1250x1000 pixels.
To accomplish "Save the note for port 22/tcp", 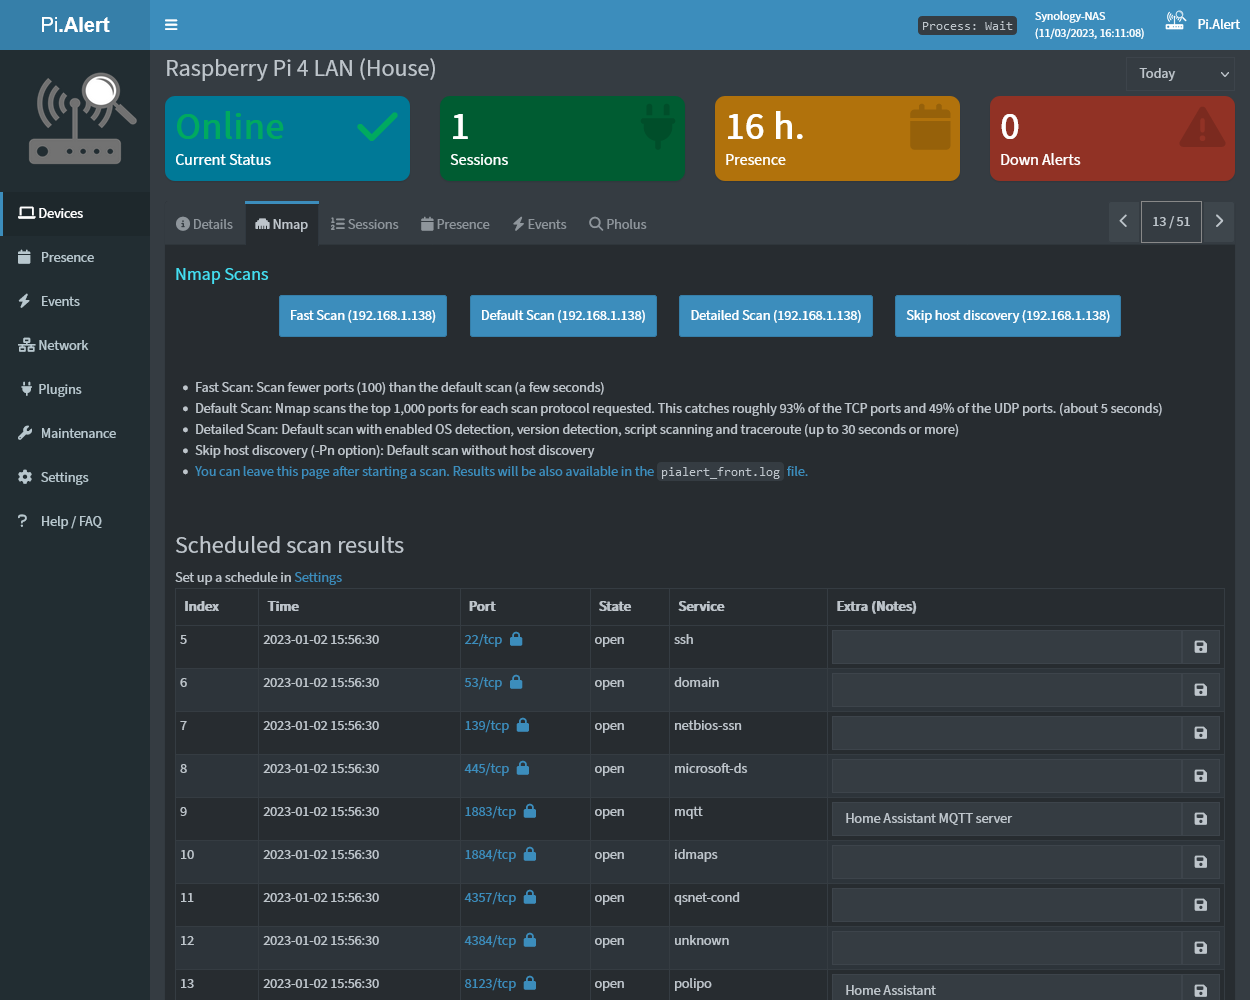I will [x=1200, y=647].
